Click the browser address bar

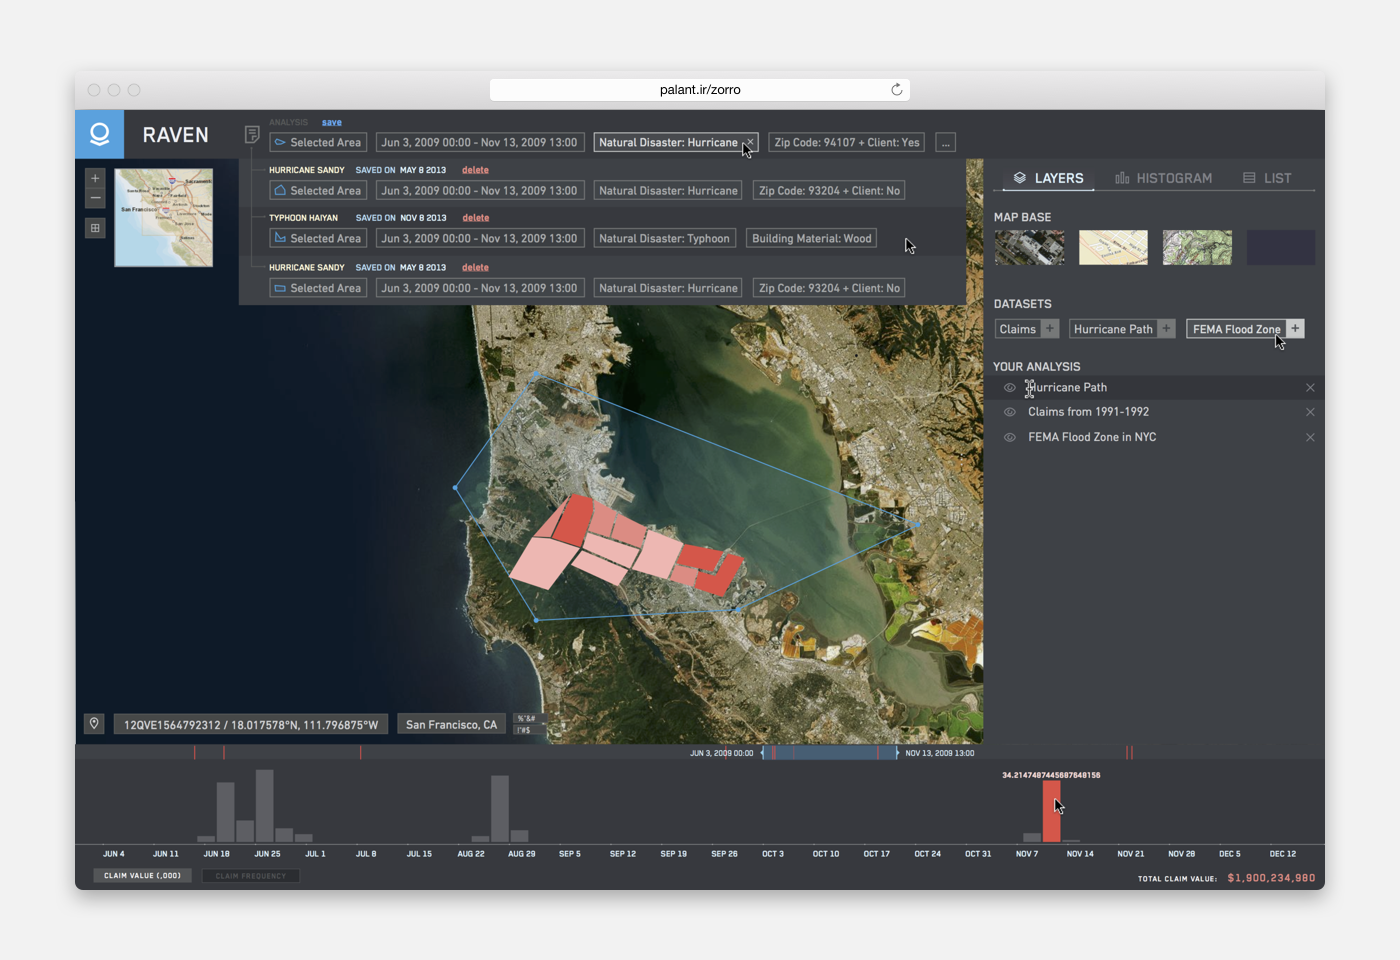click(x=700, y=90)
